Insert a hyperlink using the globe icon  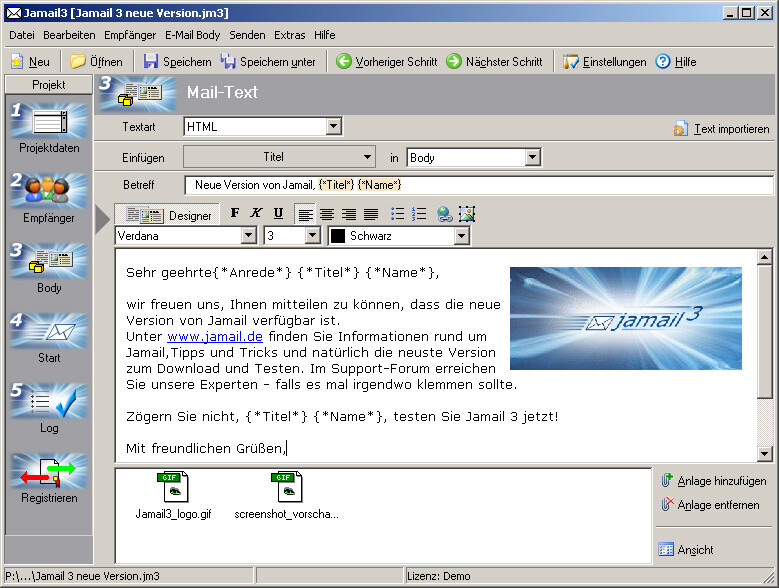[x=445, y=214]
